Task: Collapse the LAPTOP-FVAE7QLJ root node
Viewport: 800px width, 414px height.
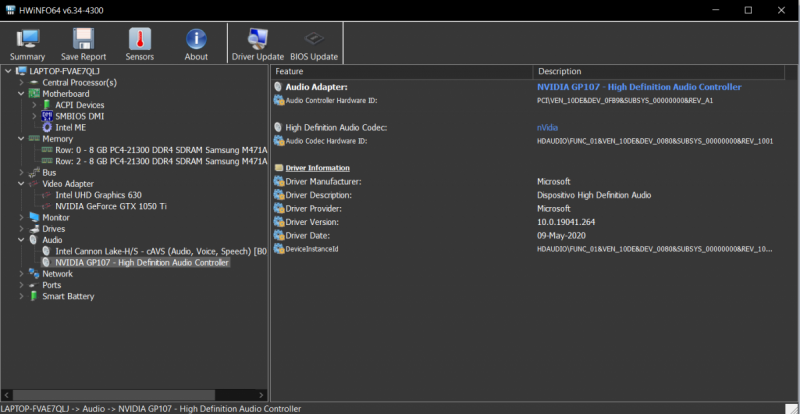Action: [x=8, y=71]
